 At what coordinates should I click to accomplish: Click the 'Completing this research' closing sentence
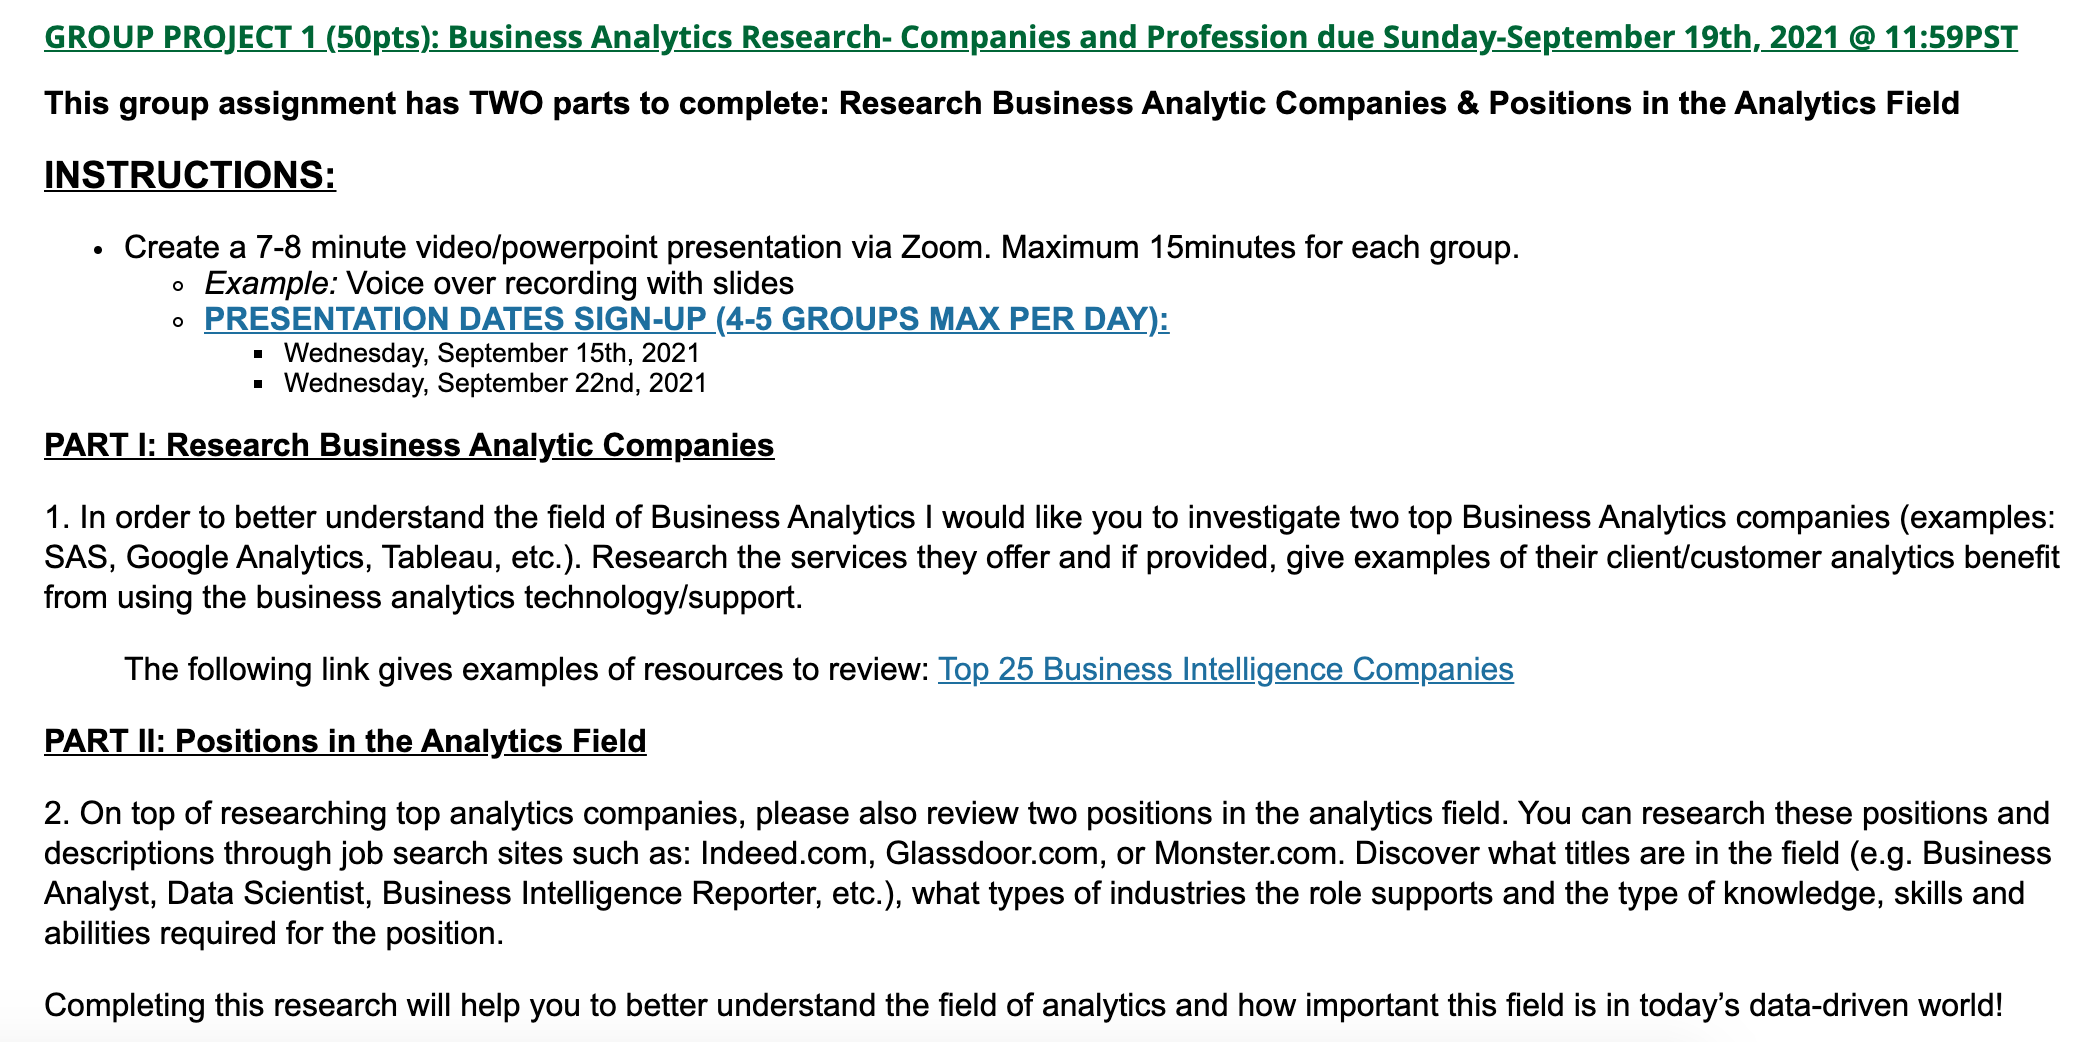1024,1005
